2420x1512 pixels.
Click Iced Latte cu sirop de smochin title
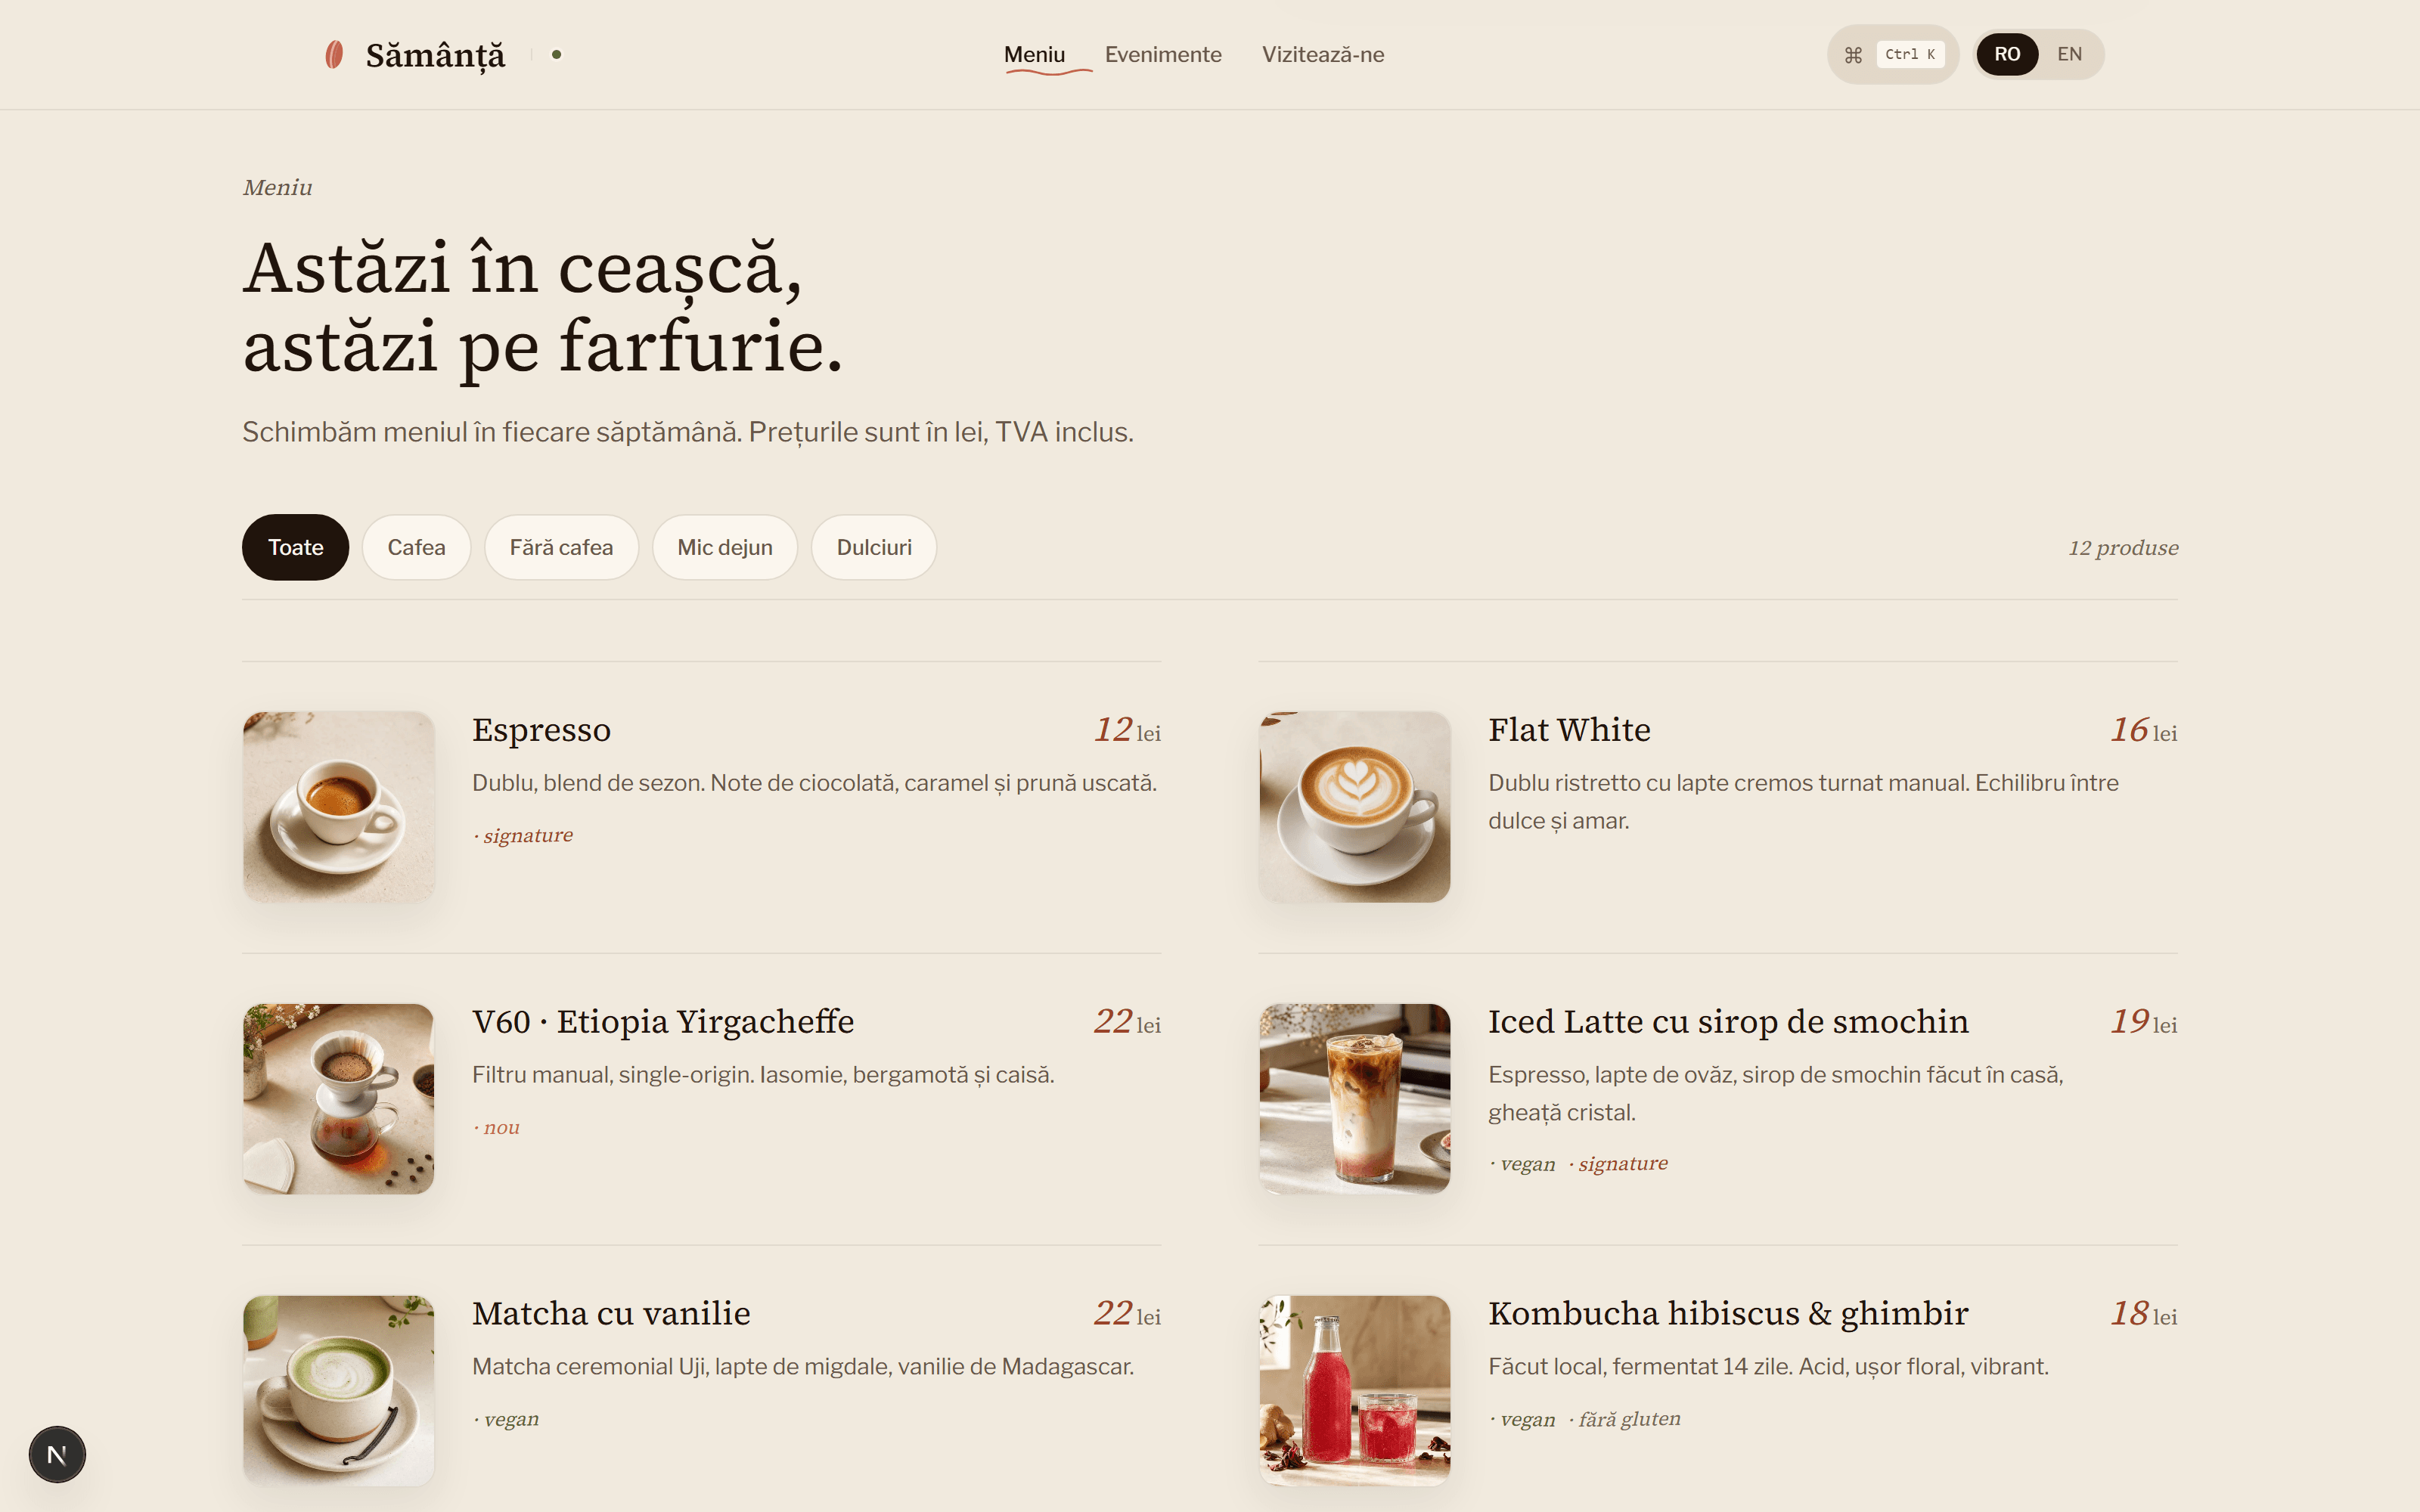1728,1022
